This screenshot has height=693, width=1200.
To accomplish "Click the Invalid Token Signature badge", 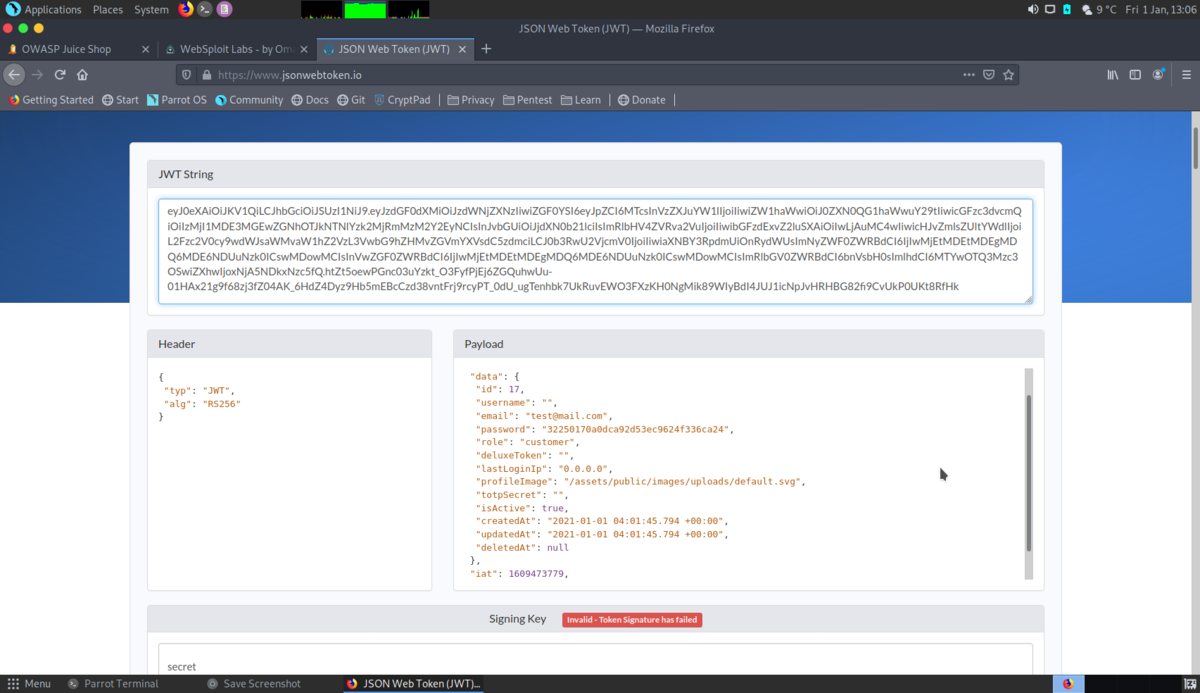I will 632,620.
